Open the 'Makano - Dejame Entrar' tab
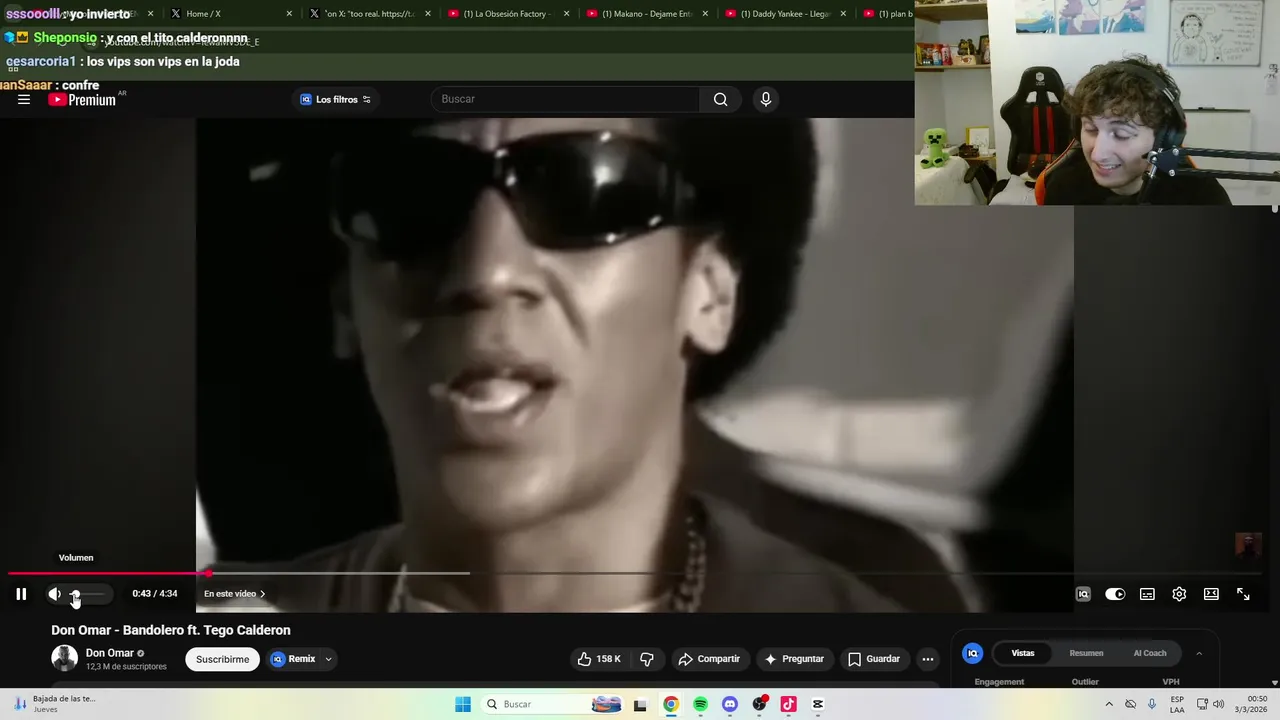Image resolution: width=1280 pixels, height=720 pixels. [x=647, y=14]
